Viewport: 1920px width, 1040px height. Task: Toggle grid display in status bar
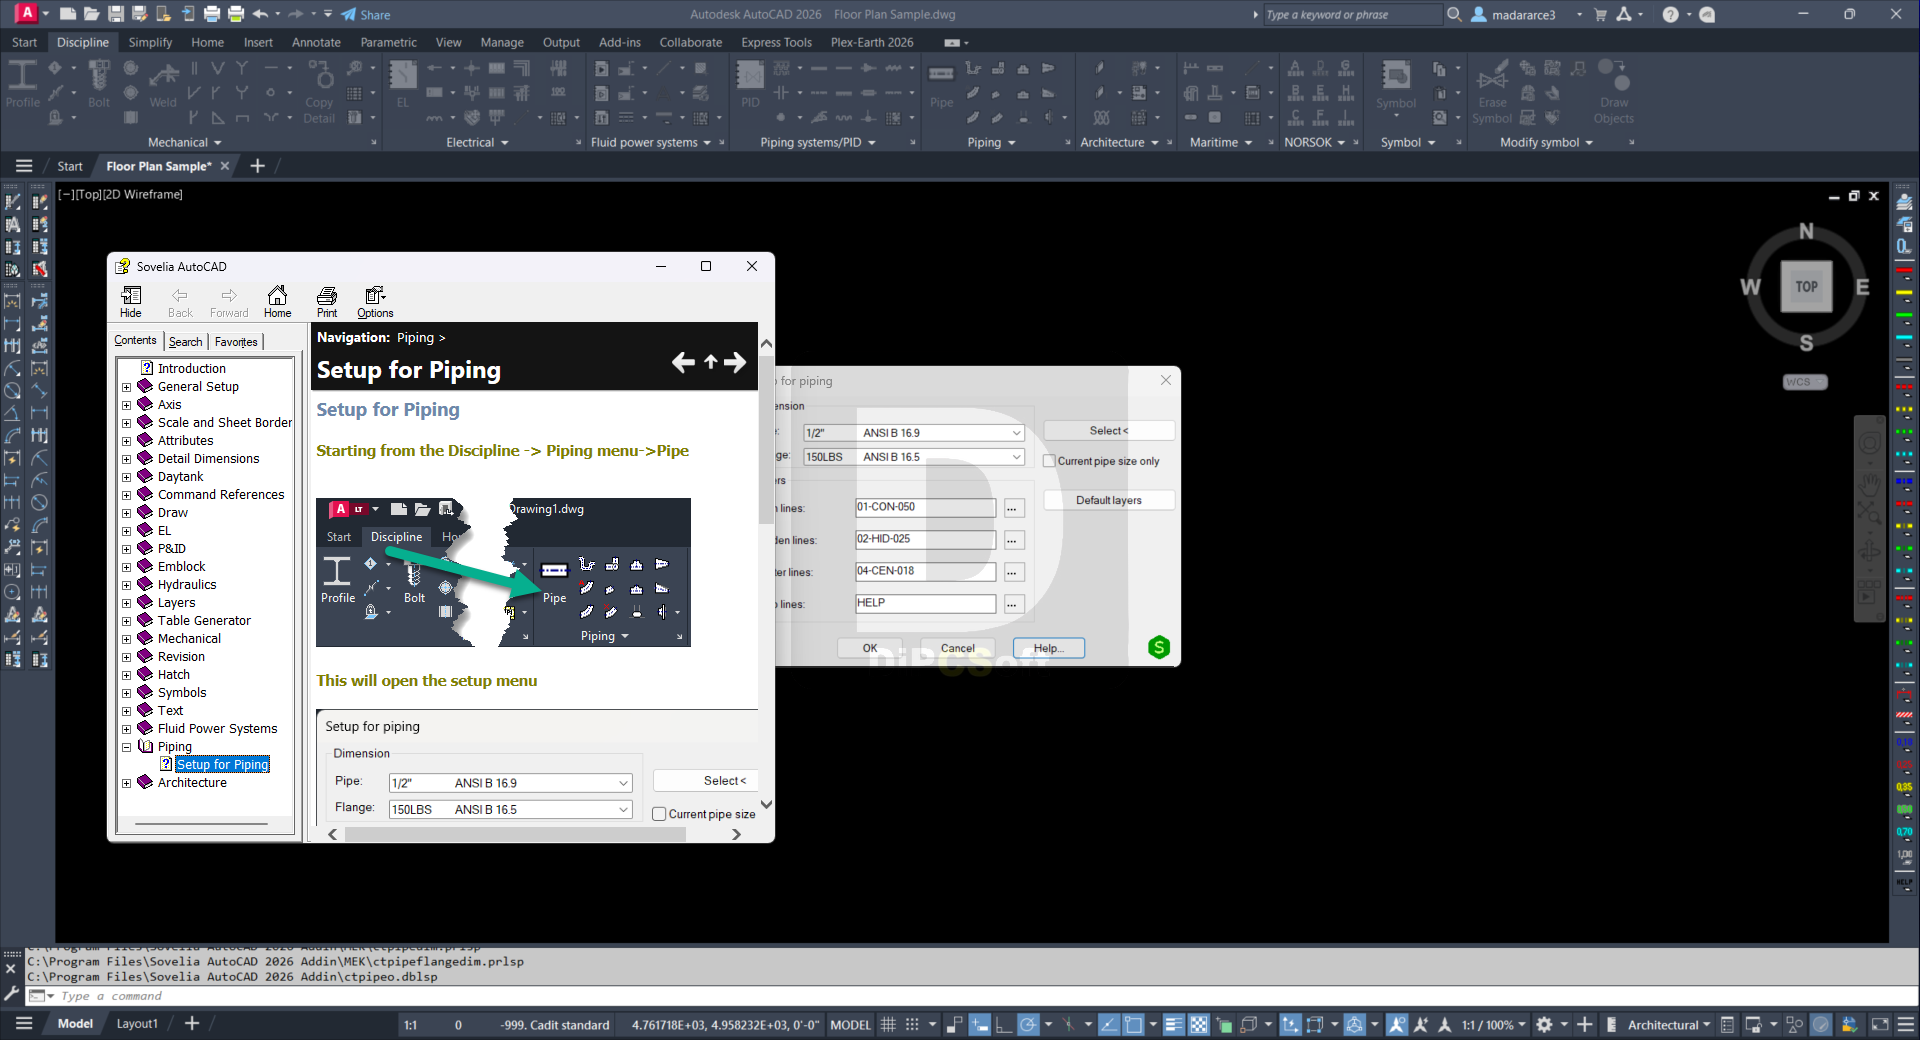pyautogui.click(x=888, y=1024)
